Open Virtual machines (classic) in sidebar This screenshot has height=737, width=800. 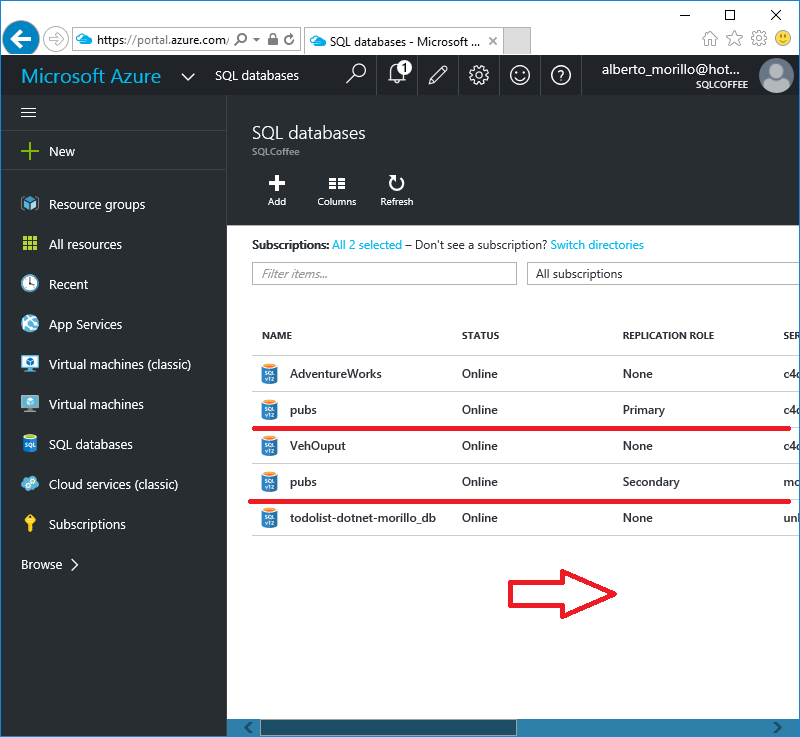[x=114, y=364]
